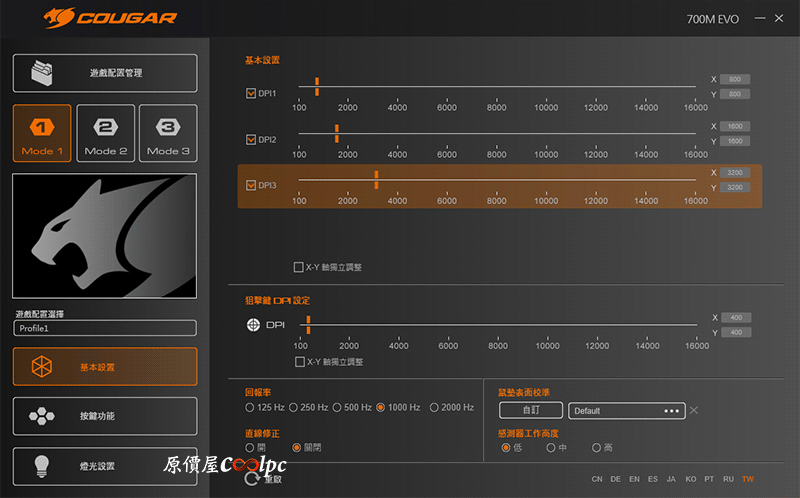The width and height of the screenshot is (800, 498).
Task: Switch language to ES
Action: pos(653,479)
